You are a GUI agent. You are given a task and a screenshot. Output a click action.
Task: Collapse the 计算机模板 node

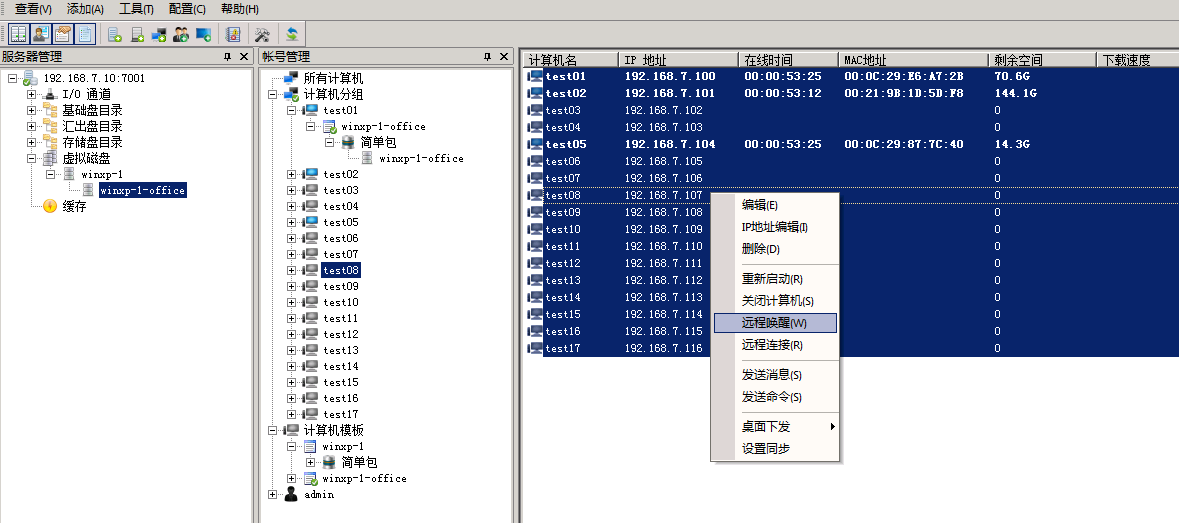click(273, 431)
